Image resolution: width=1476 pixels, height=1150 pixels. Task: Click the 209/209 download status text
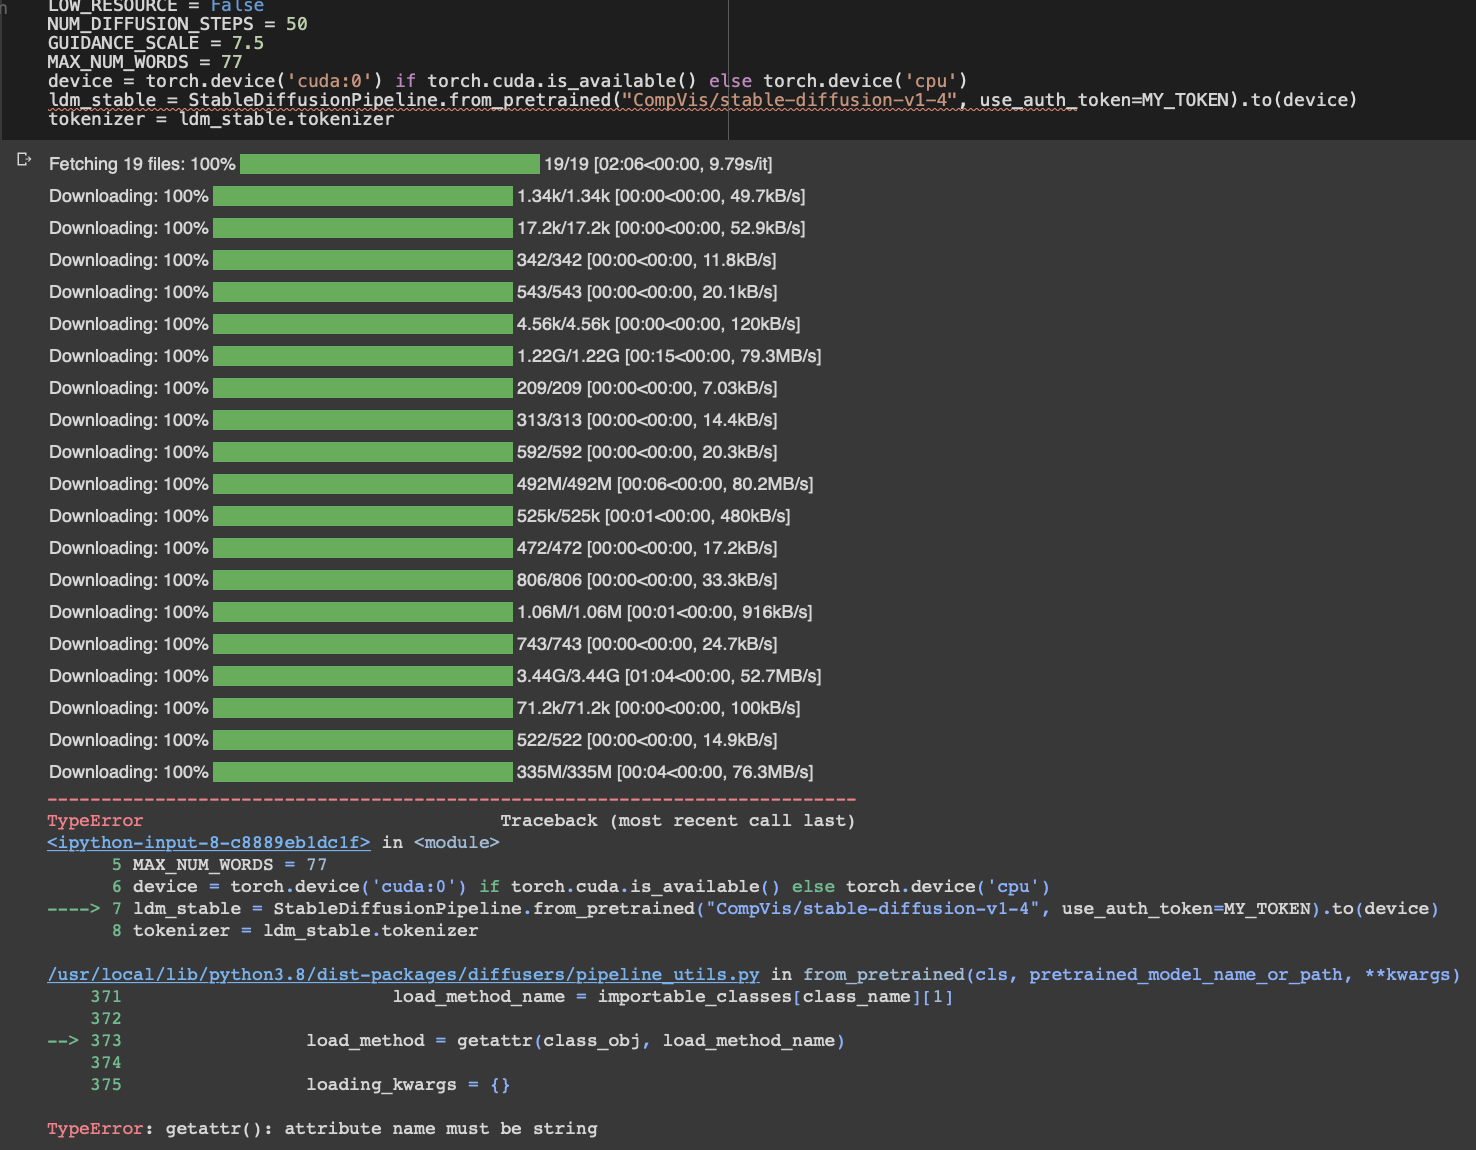point(647,388)
